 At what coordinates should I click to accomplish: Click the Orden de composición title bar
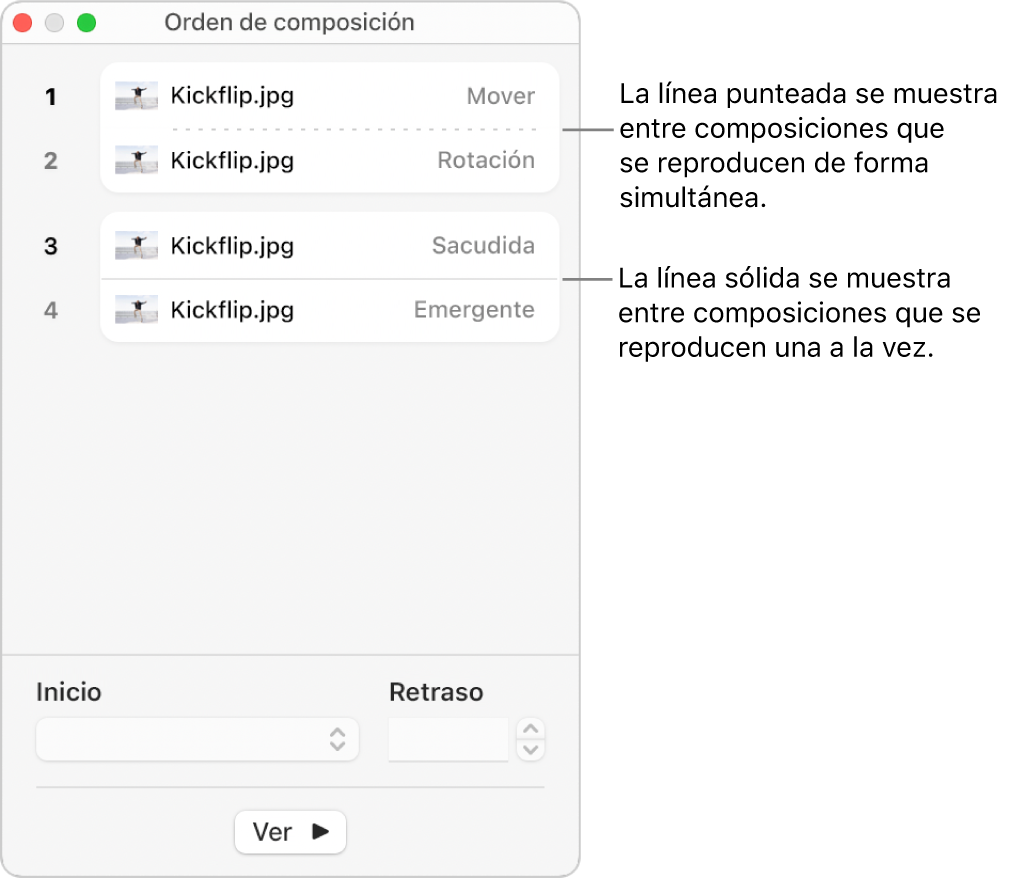coord(290,22)
